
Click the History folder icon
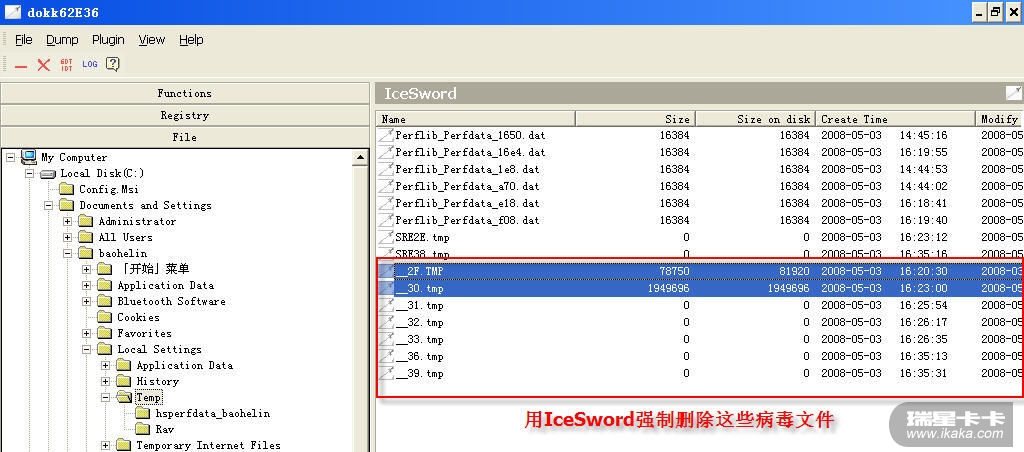pos(123,381)
